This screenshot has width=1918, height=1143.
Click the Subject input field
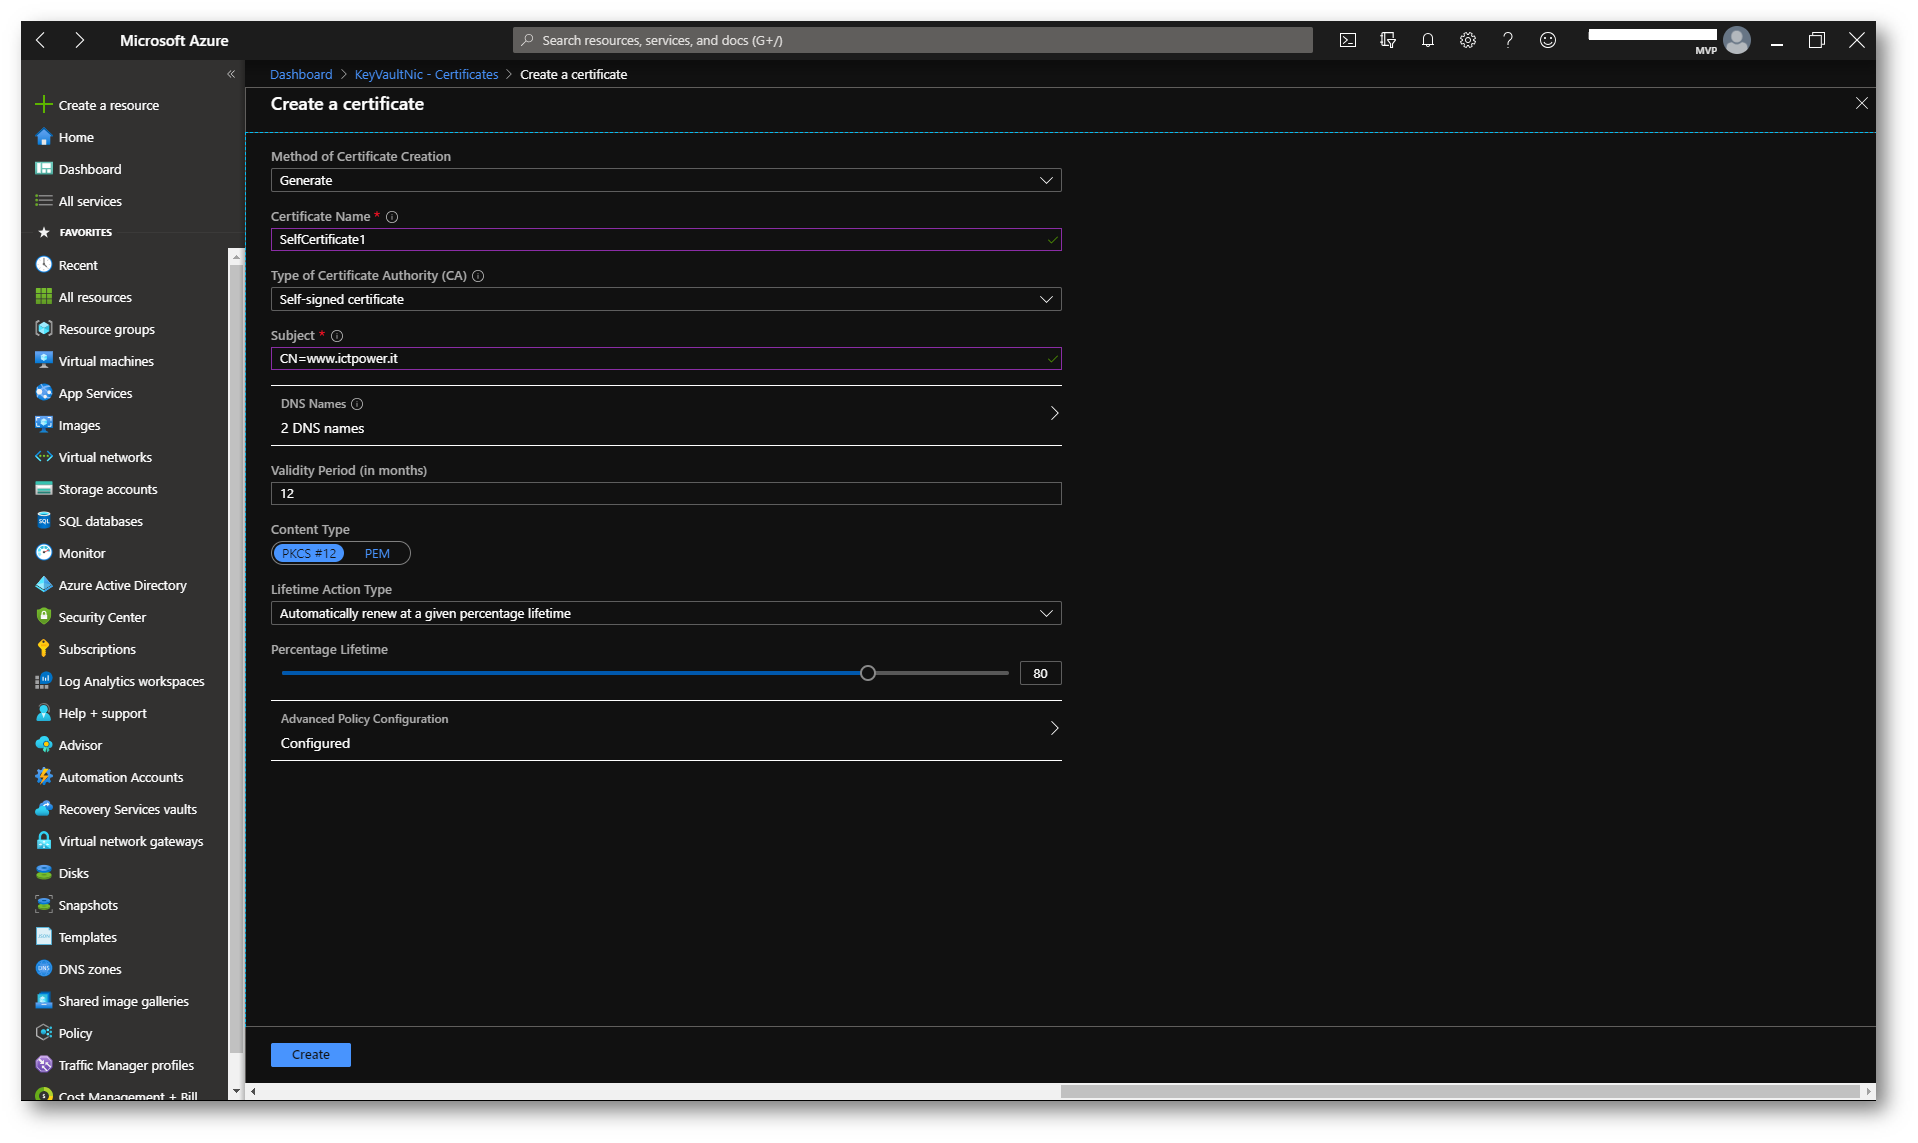click(x=666, y=358)
